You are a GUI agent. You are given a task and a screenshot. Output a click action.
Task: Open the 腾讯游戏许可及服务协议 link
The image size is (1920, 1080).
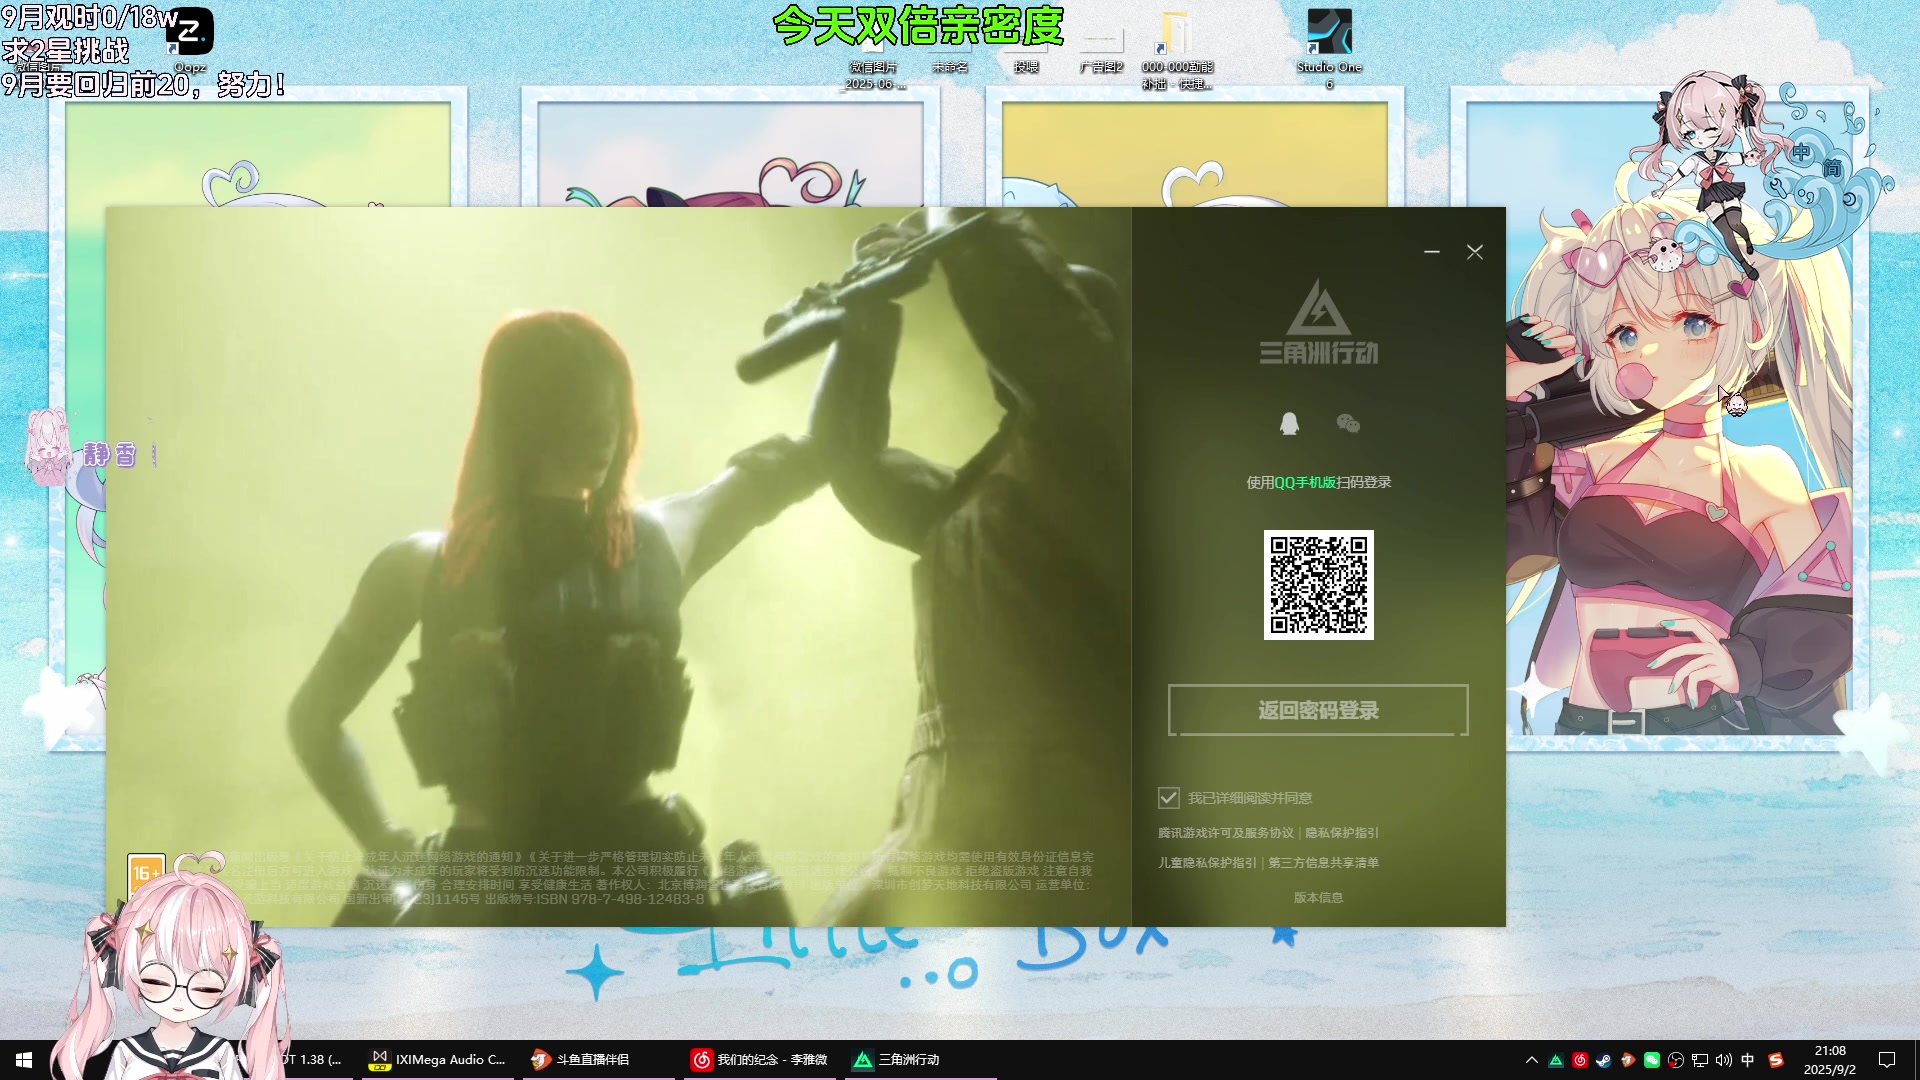[1225, 832]
